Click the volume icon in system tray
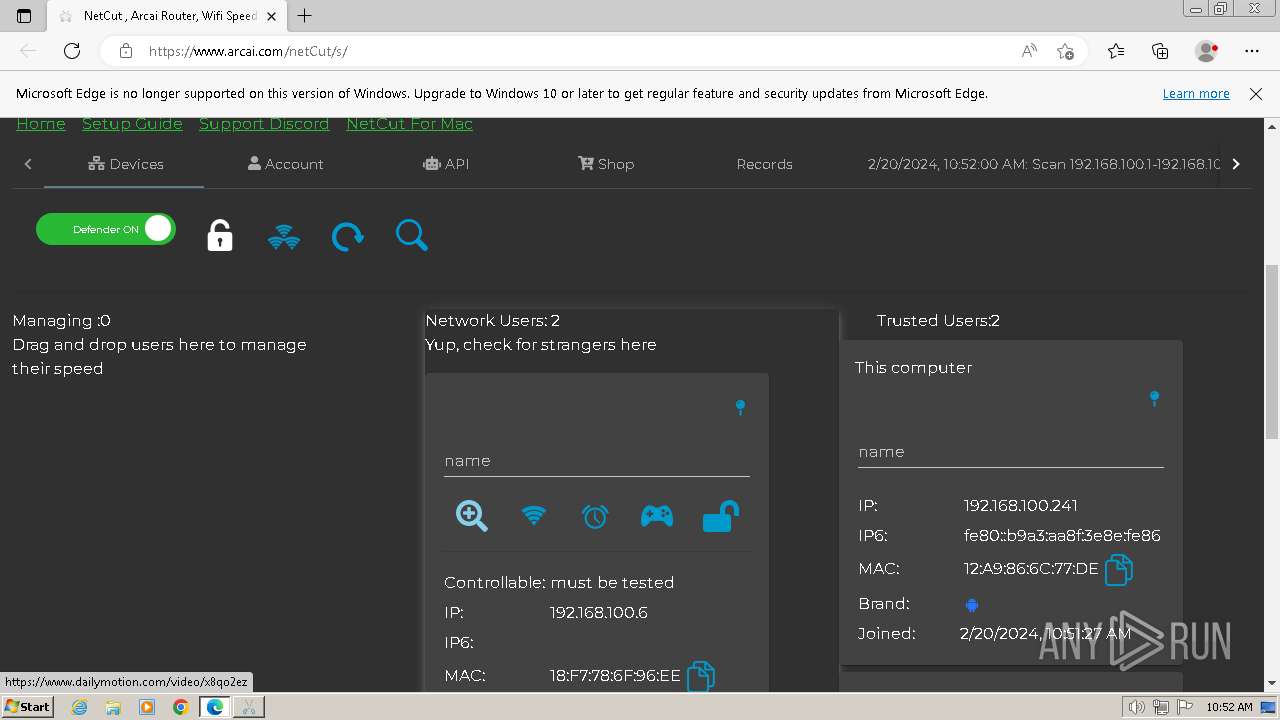This screenshot has width=1280, height=720. click(x=1137, y=707)
